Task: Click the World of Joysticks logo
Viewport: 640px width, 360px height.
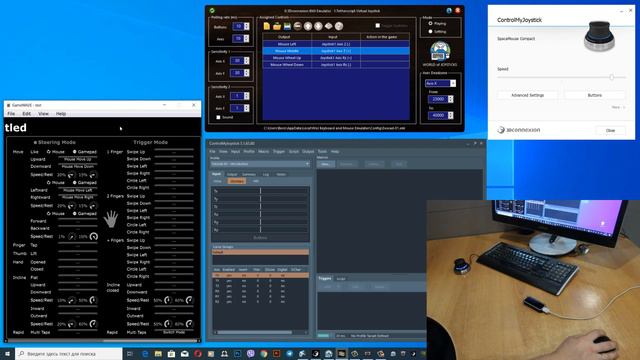Action: (x=440, y=51)
